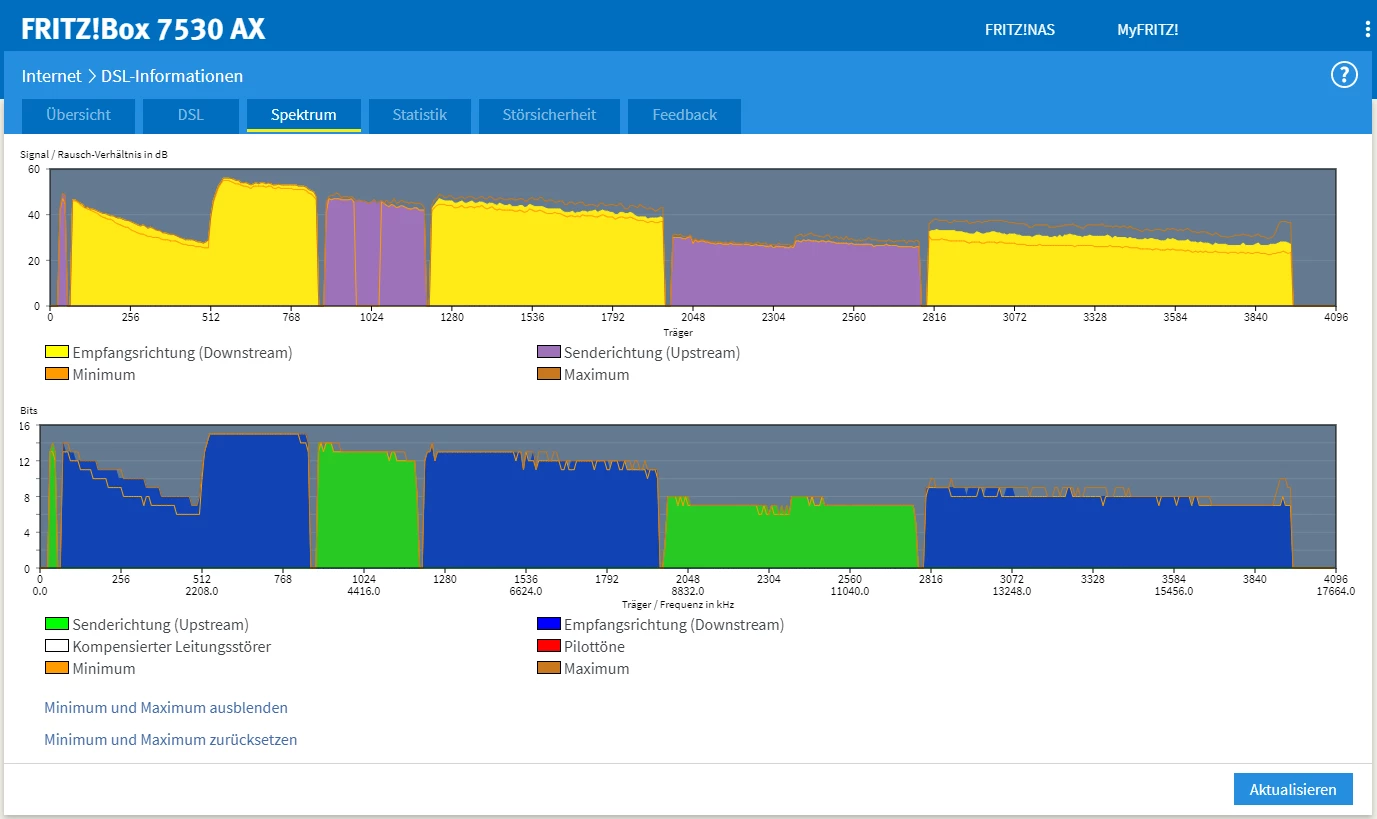
Task: Switch to the Übersicht tab
Action: click(78, 115)
